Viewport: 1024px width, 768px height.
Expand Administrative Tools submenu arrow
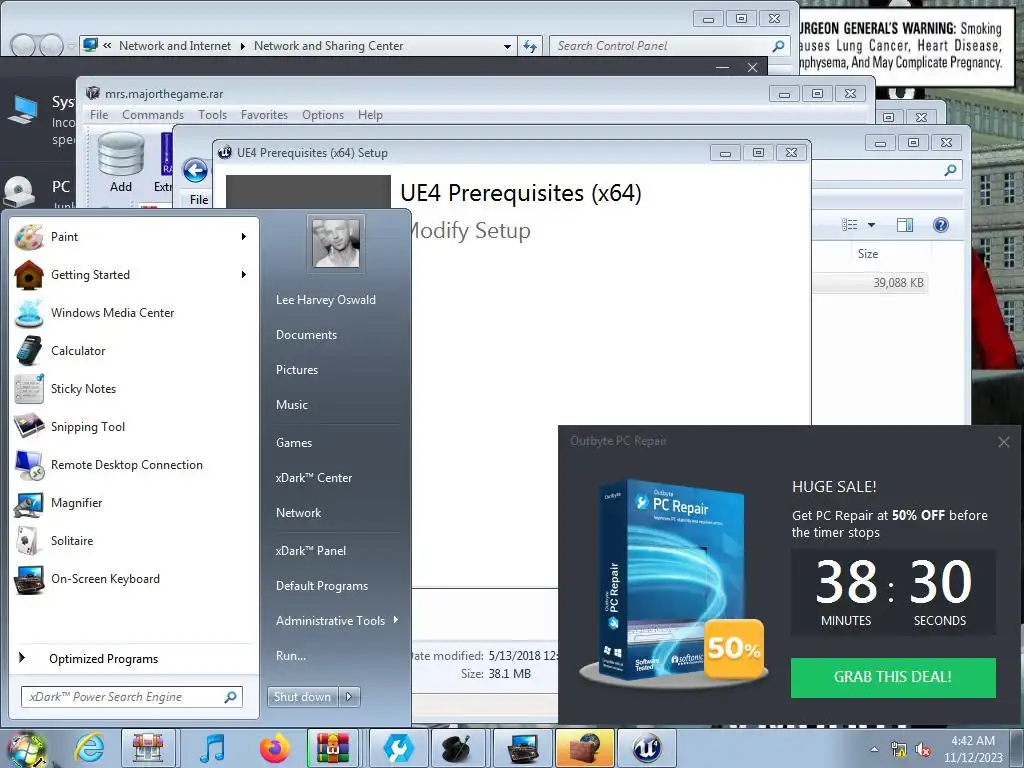pos(396,620)
